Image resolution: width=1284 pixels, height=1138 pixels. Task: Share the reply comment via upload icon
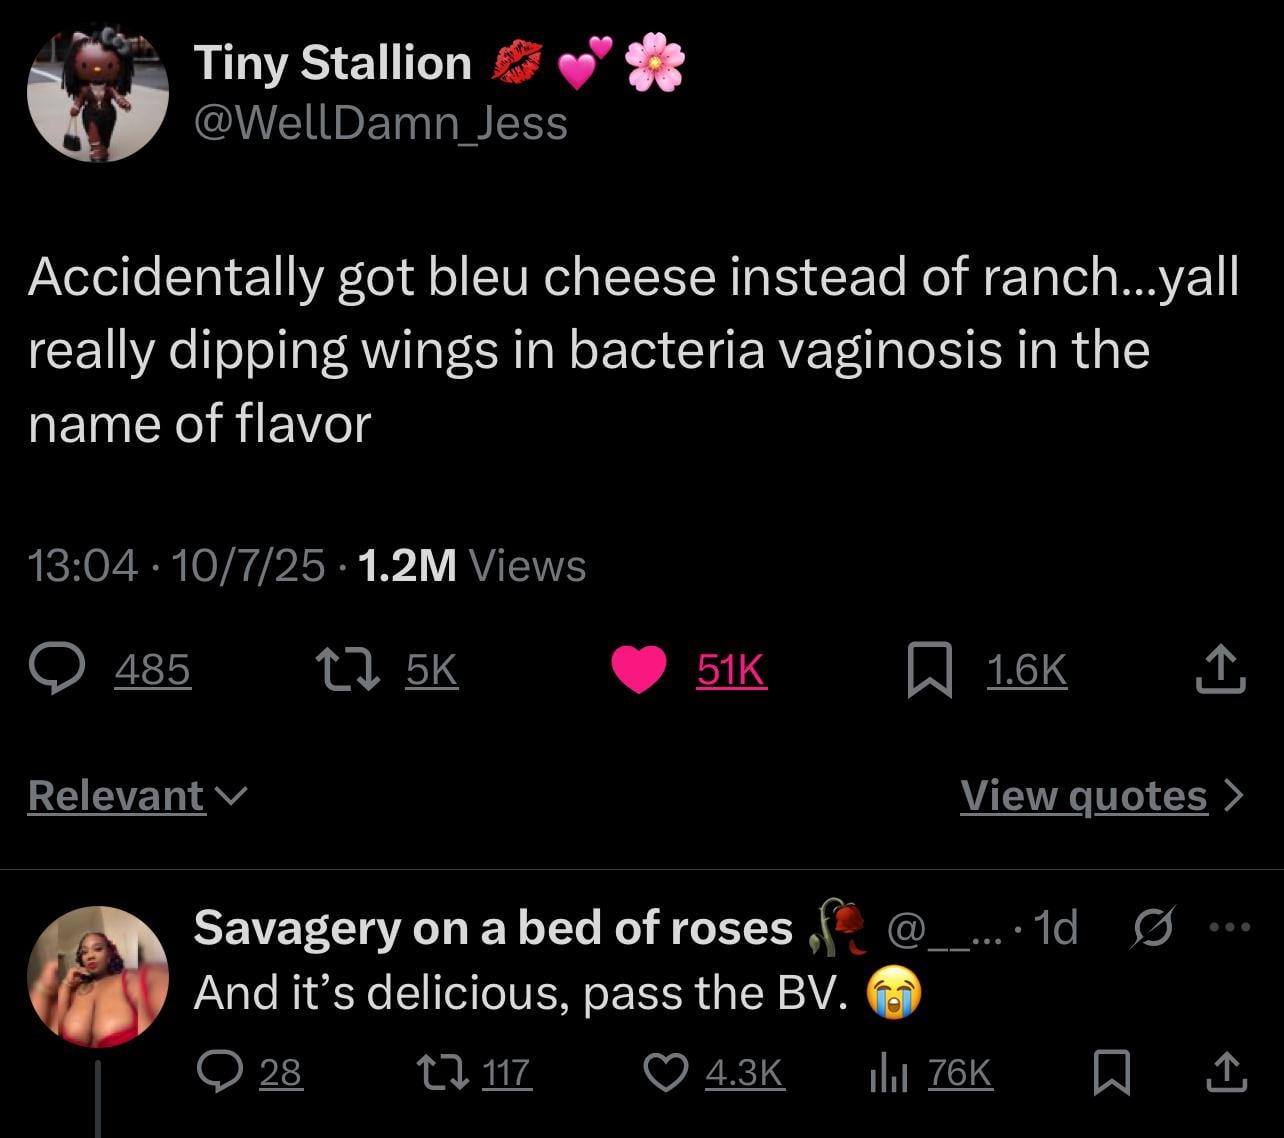[1222, 1073]
